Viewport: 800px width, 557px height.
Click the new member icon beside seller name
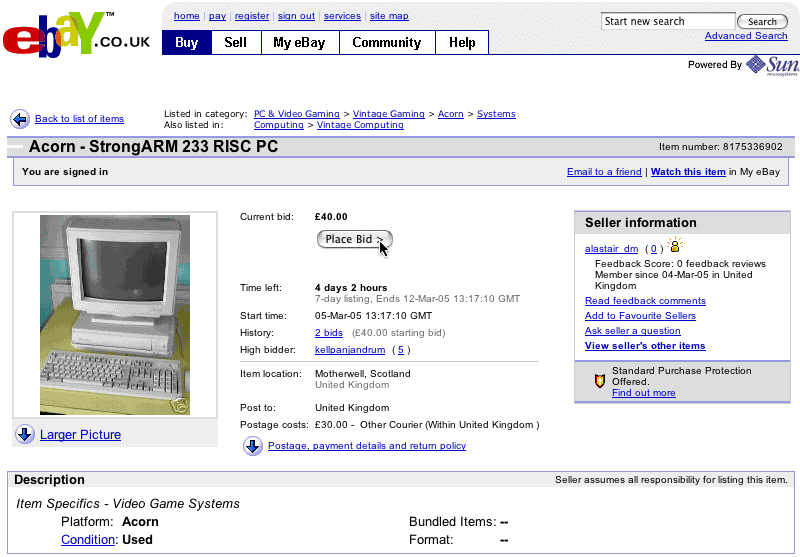point(676,246)
